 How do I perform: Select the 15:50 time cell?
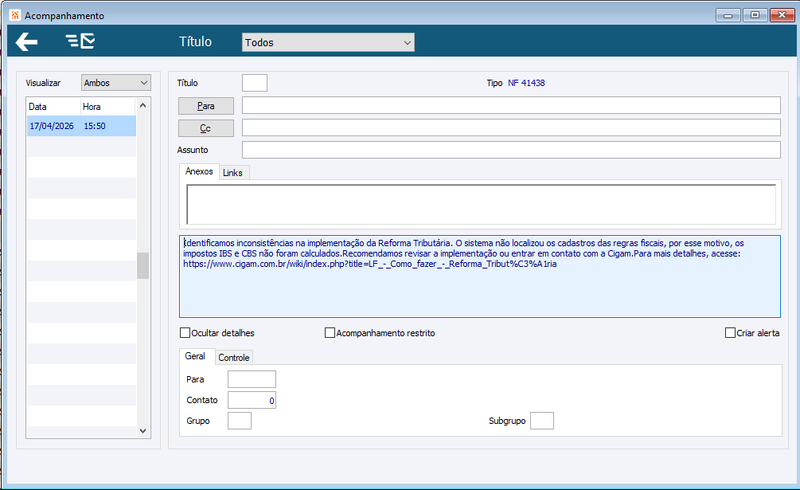pos(95,126)
